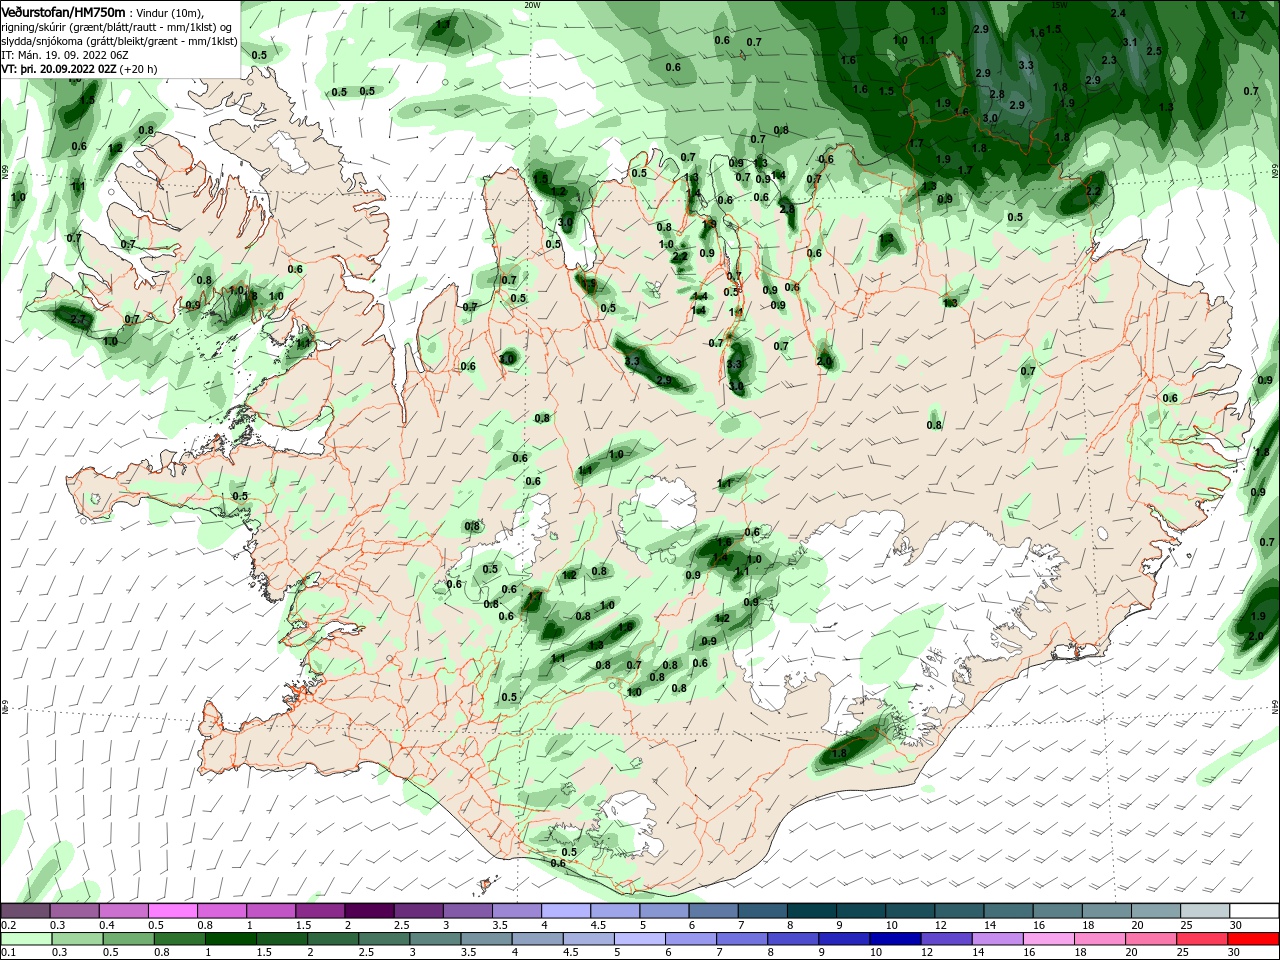
Task: Pick the slate blue 6 swatch in the upper legend
Action: point(715,911)
